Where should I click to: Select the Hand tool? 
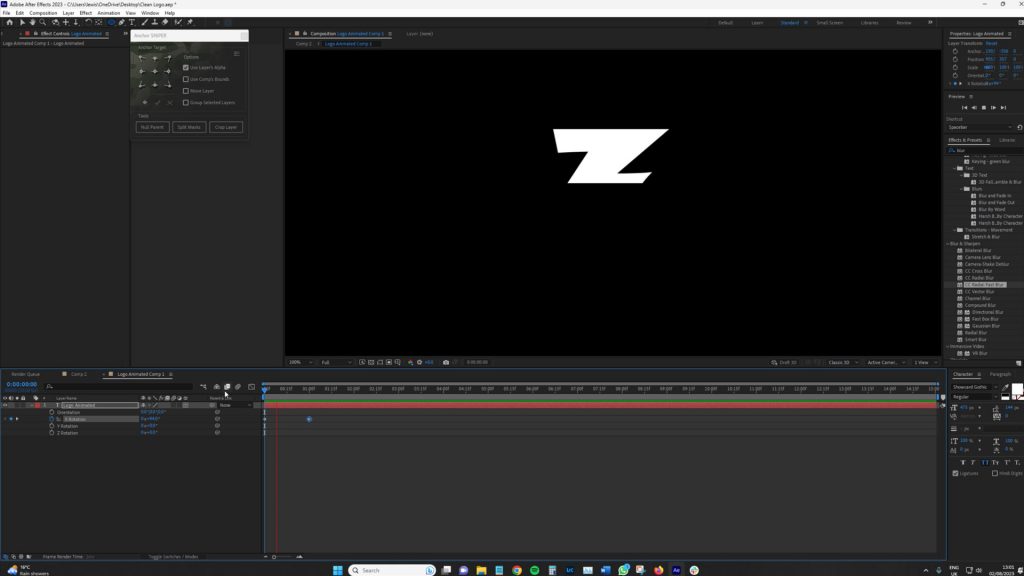pyautogui.click(x=32, y=22)
